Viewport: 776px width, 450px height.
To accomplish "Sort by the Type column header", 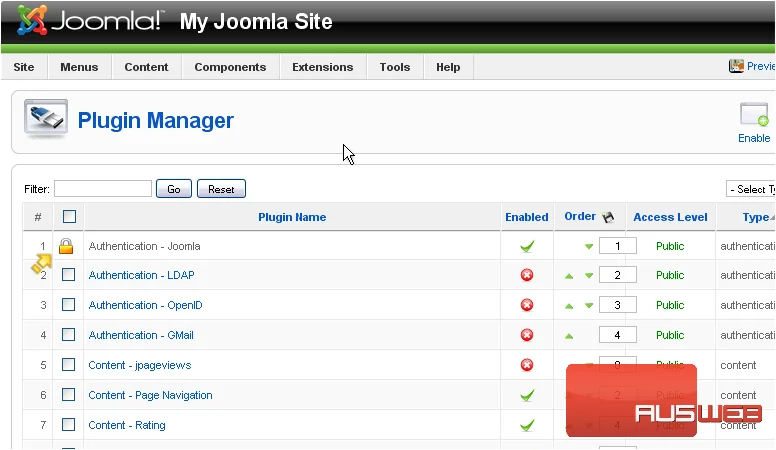I will 756,217.
